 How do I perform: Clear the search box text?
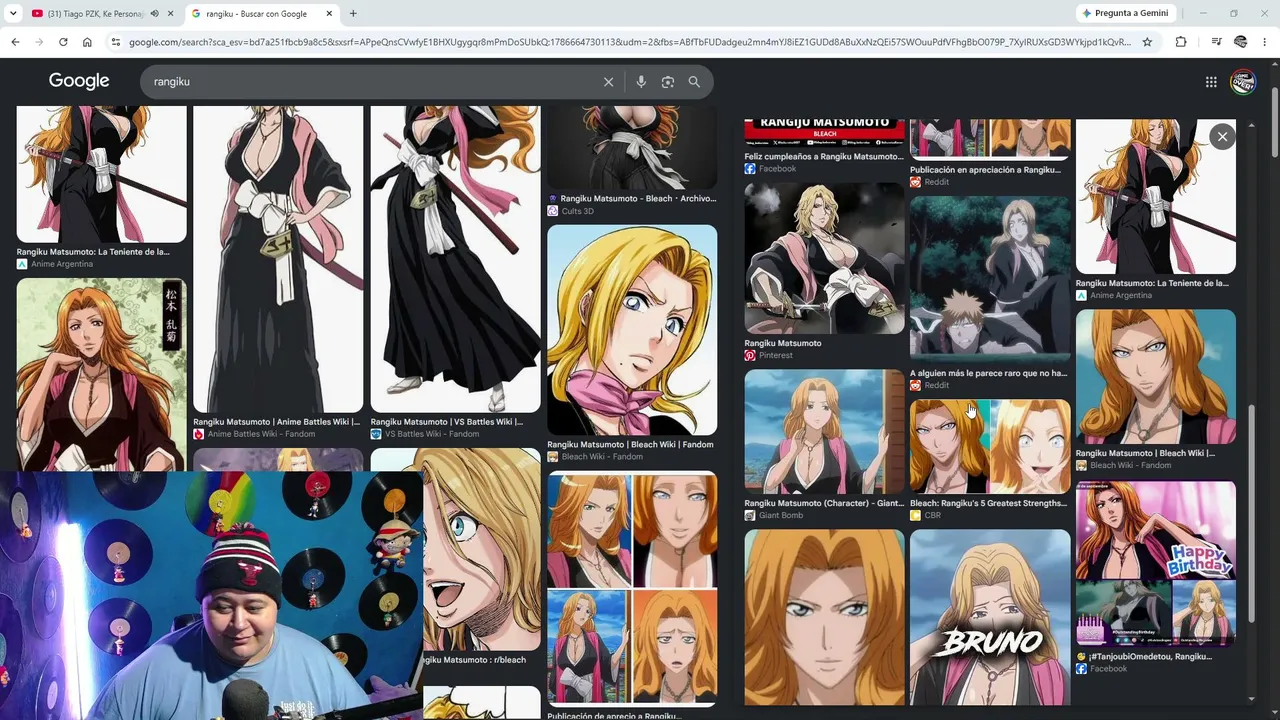pyautogui.click(x=608, y=82)
